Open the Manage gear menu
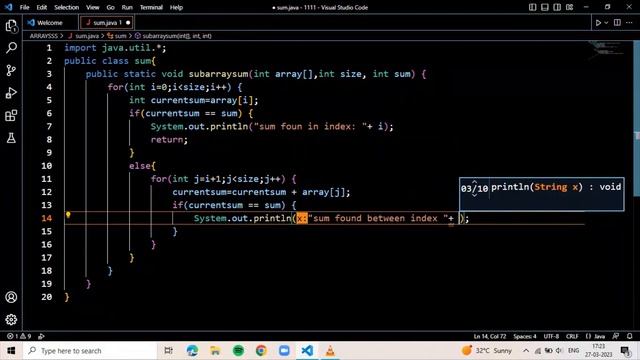This screenshot has width=640, height=360. click(x=11, y=319)
